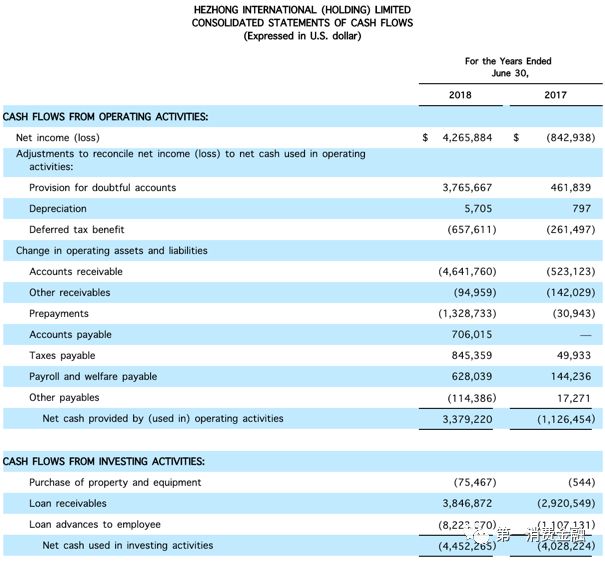Click operating total 3,379,220
Image resolution: width=605 pixels, height=562 pixels.
point(467,419)
